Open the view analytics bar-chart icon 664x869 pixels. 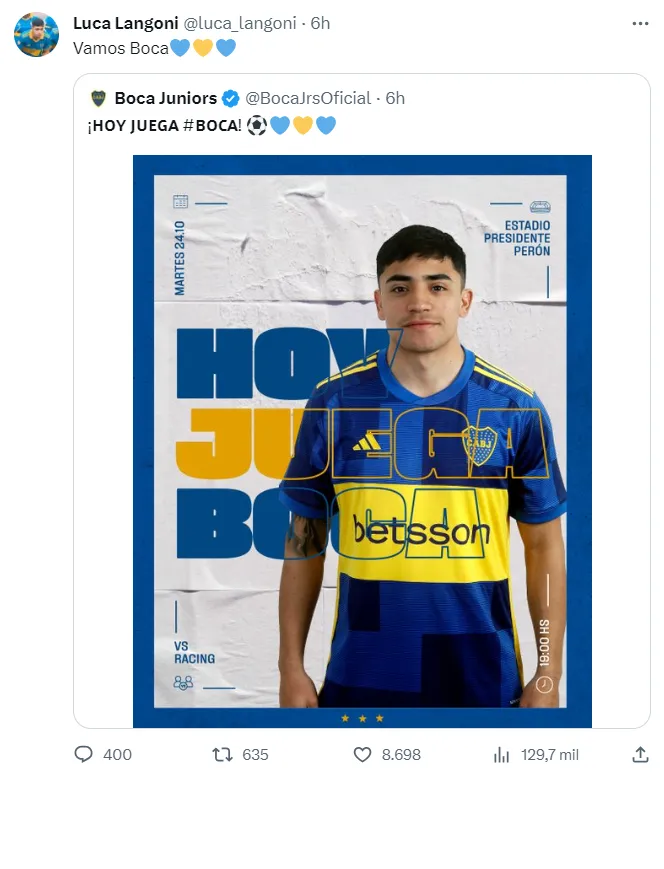tap(502, 755)
